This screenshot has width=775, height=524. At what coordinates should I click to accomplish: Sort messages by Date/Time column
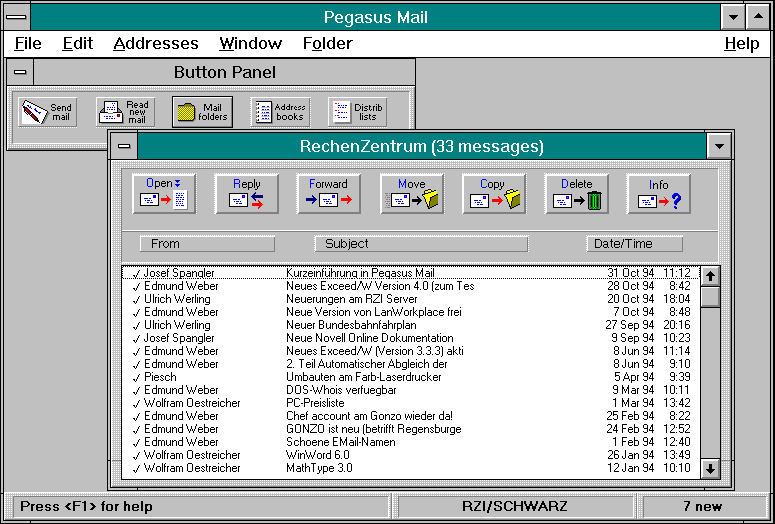pos(634,244)
